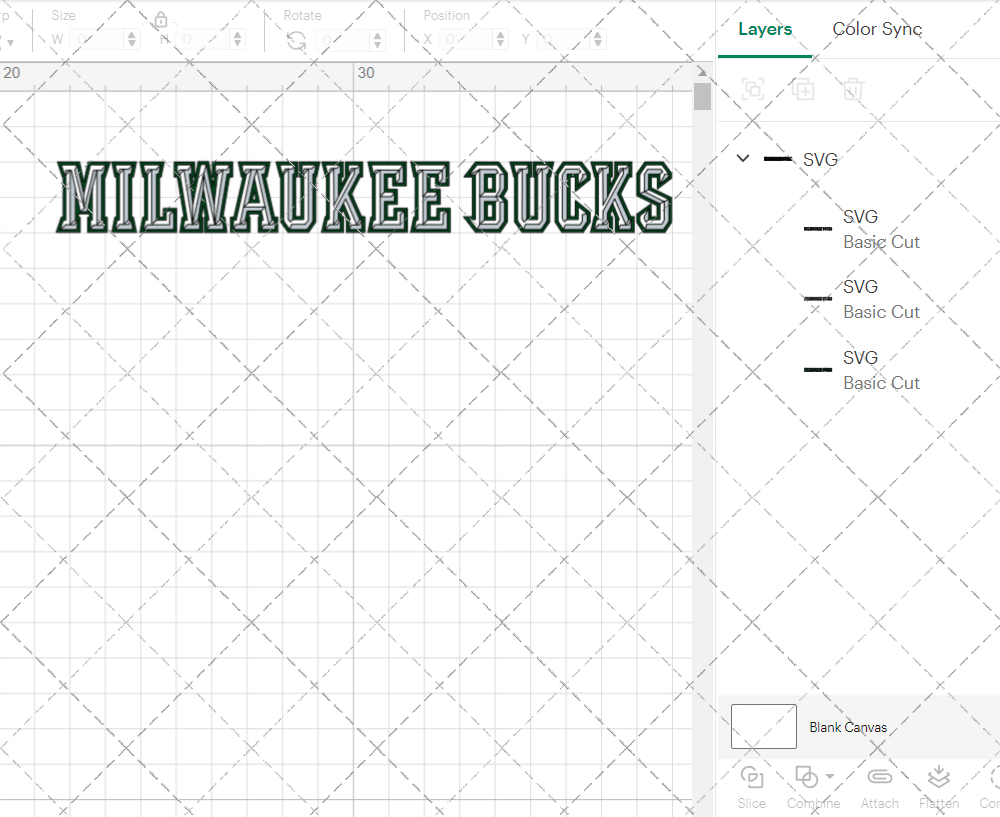Screen dimensions: 1000x817
Task: Open the Combine dropdown arrow
Action: coord(830,776)
